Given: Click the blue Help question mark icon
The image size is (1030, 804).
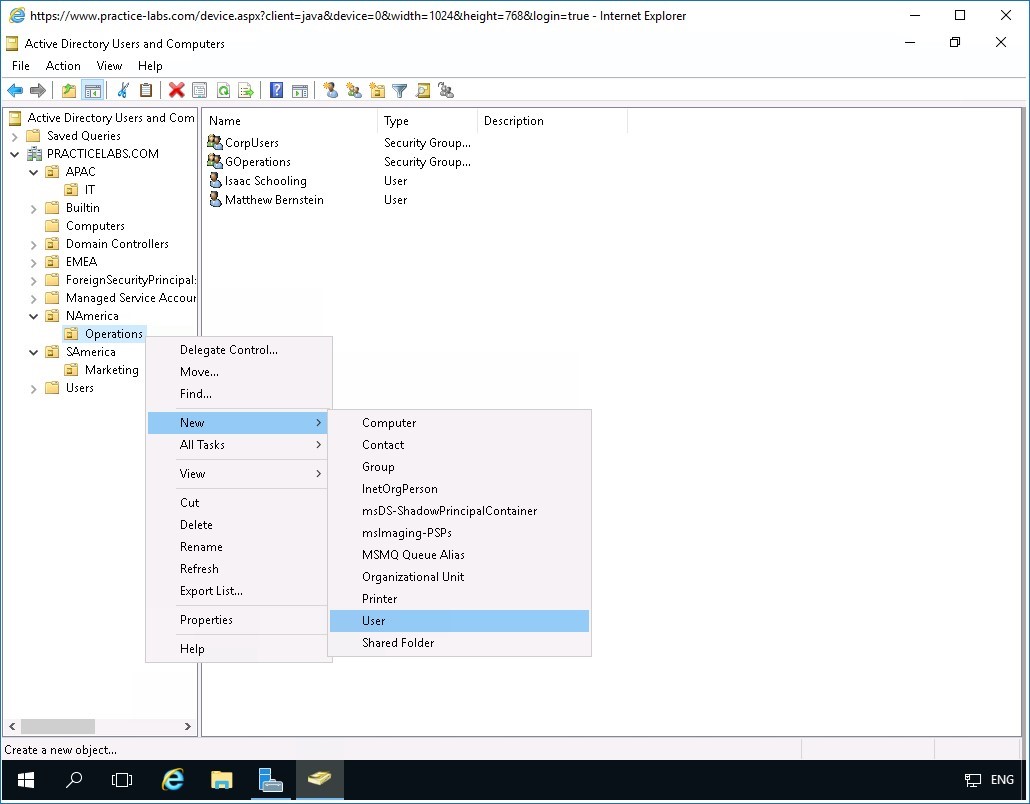Looking at the screenshot, I should (277, 91).
